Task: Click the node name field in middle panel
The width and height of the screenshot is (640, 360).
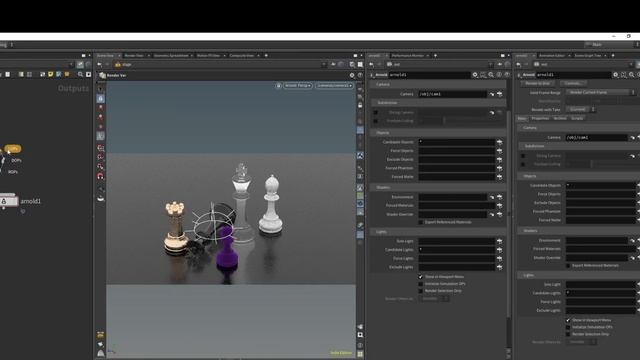Action: [x=429, y=75]
